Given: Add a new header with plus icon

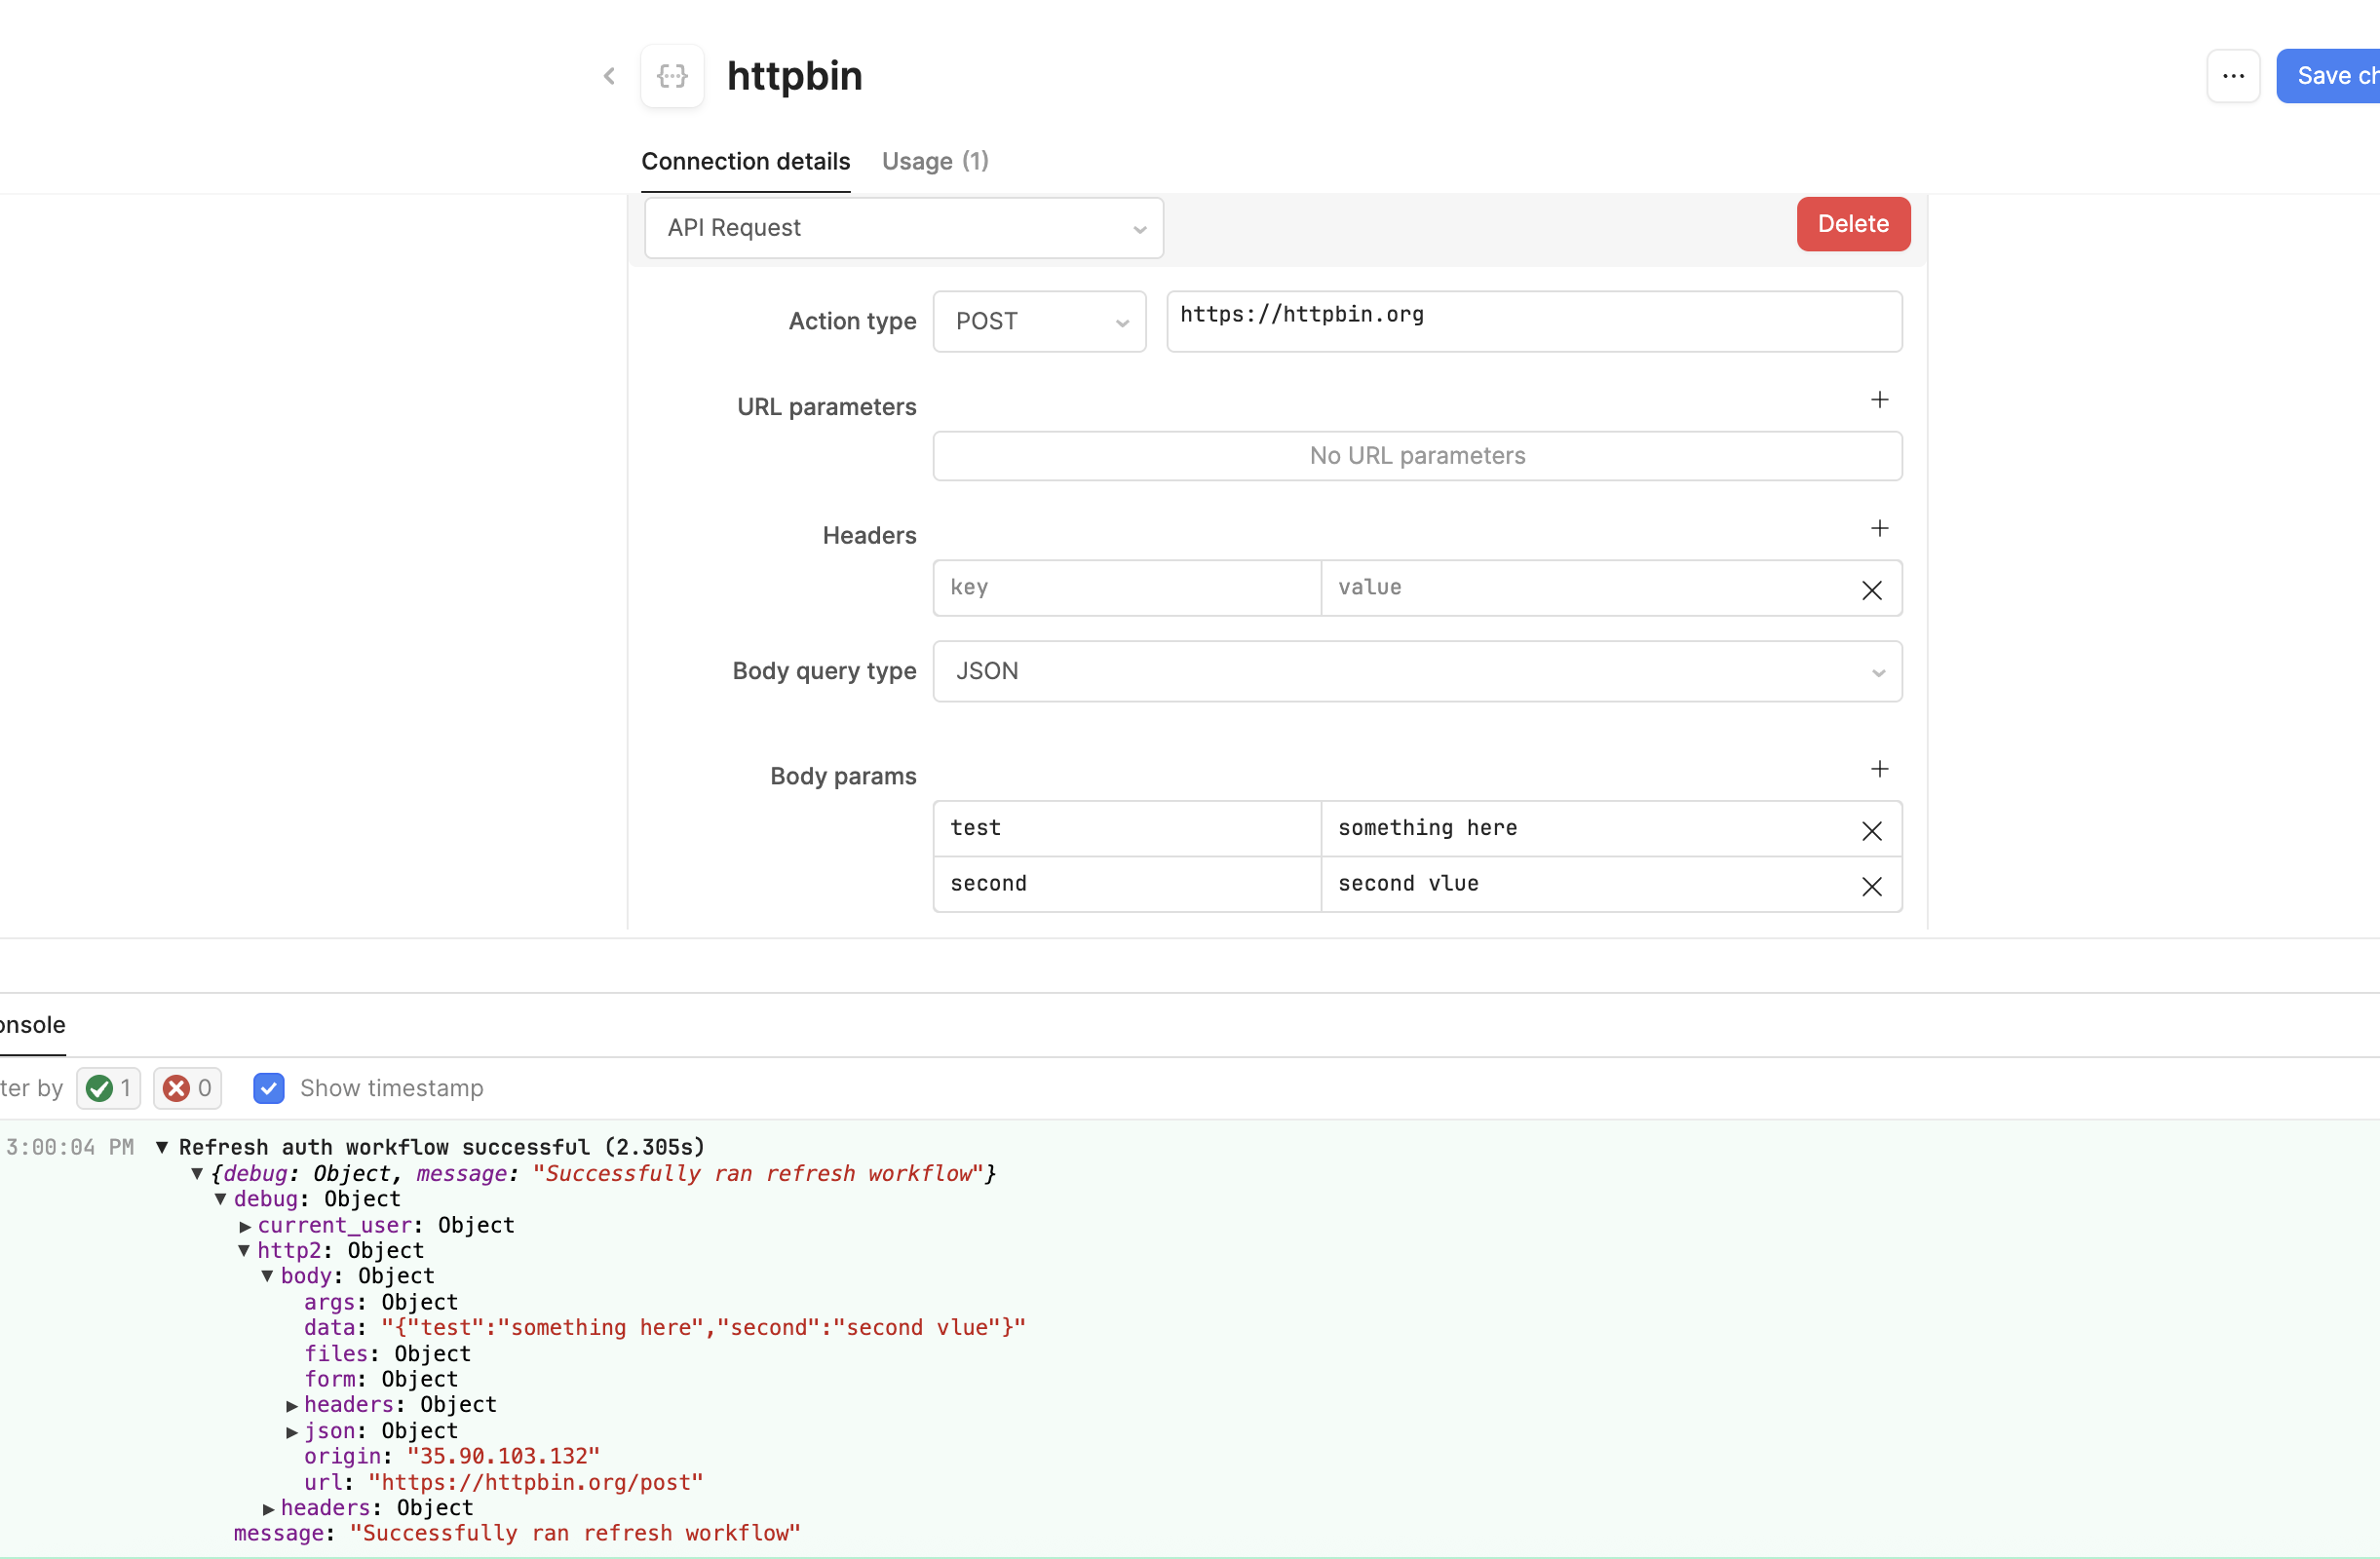Looking at the screenshot, I should (1879, 528).
